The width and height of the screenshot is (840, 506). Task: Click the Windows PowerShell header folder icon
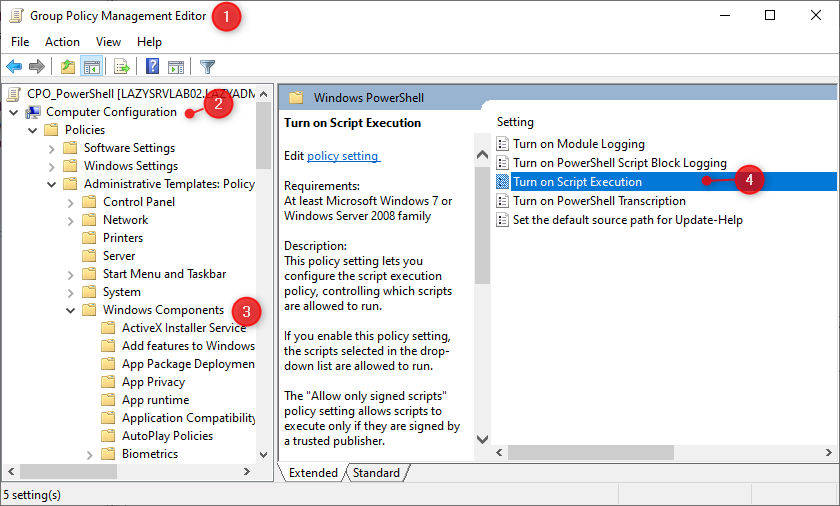[296, 97]
